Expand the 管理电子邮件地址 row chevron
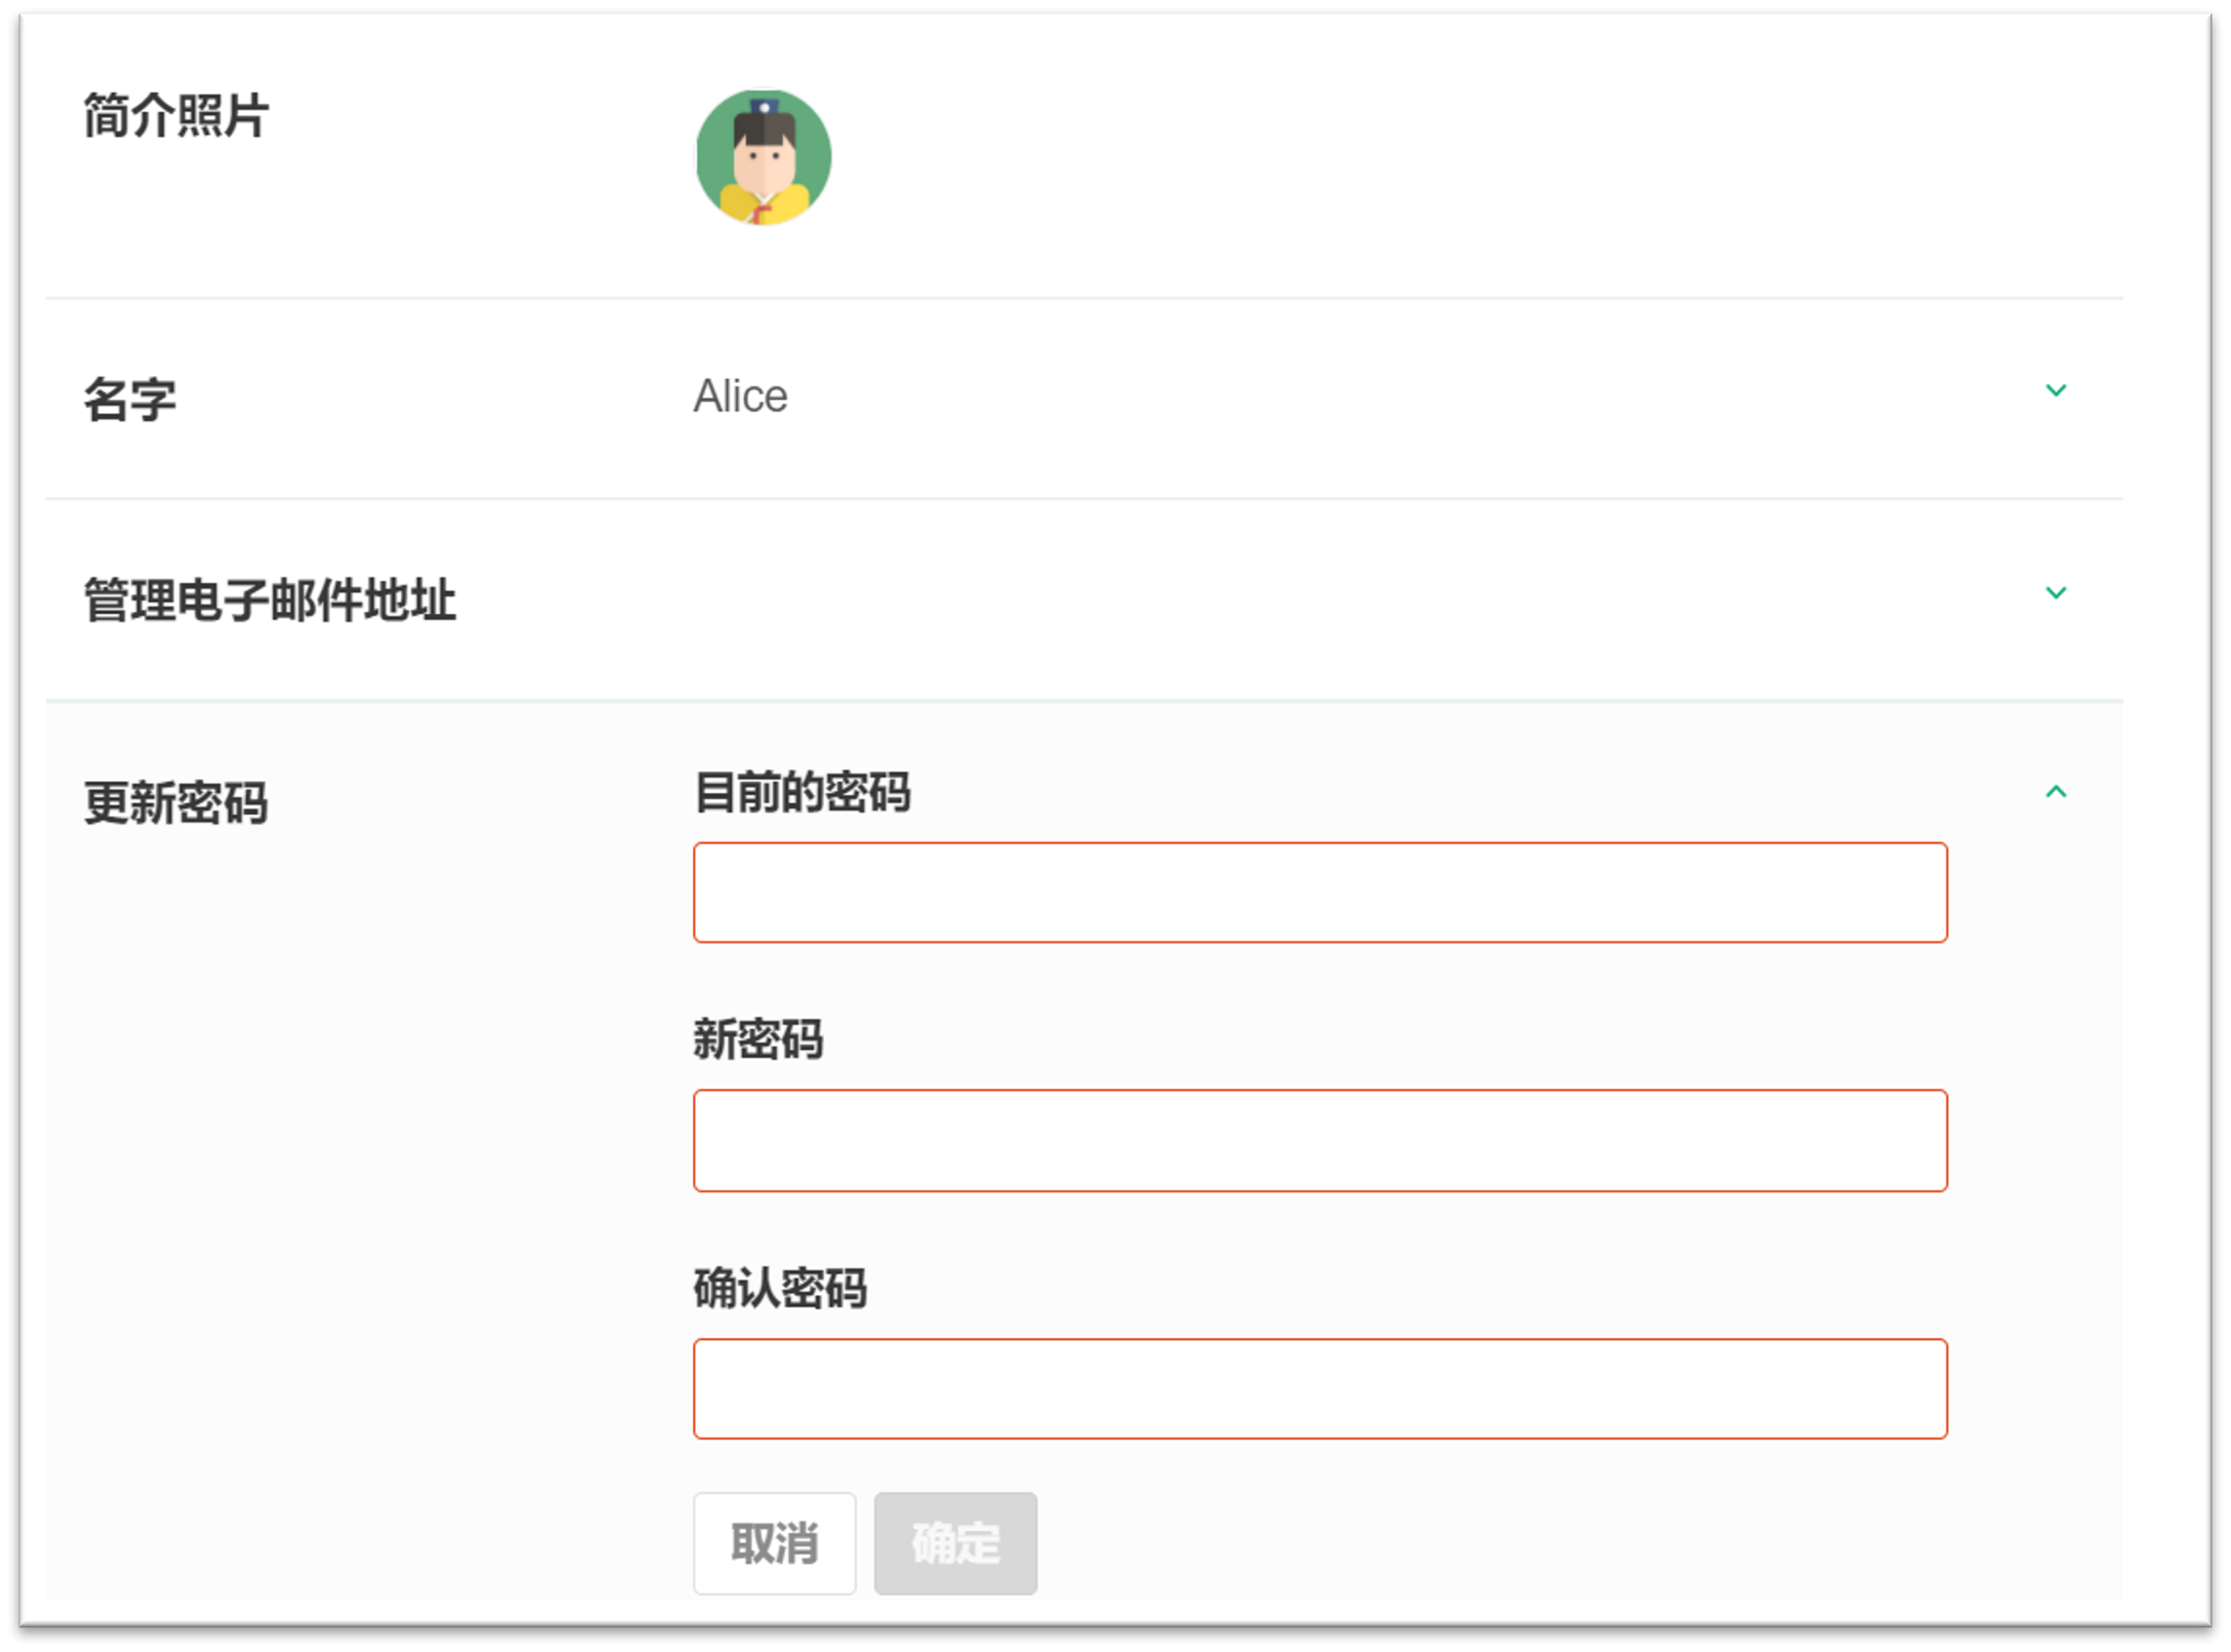Image resolution: width=2231 pixels, height=1652 pixels. [x=2055, y=592]
